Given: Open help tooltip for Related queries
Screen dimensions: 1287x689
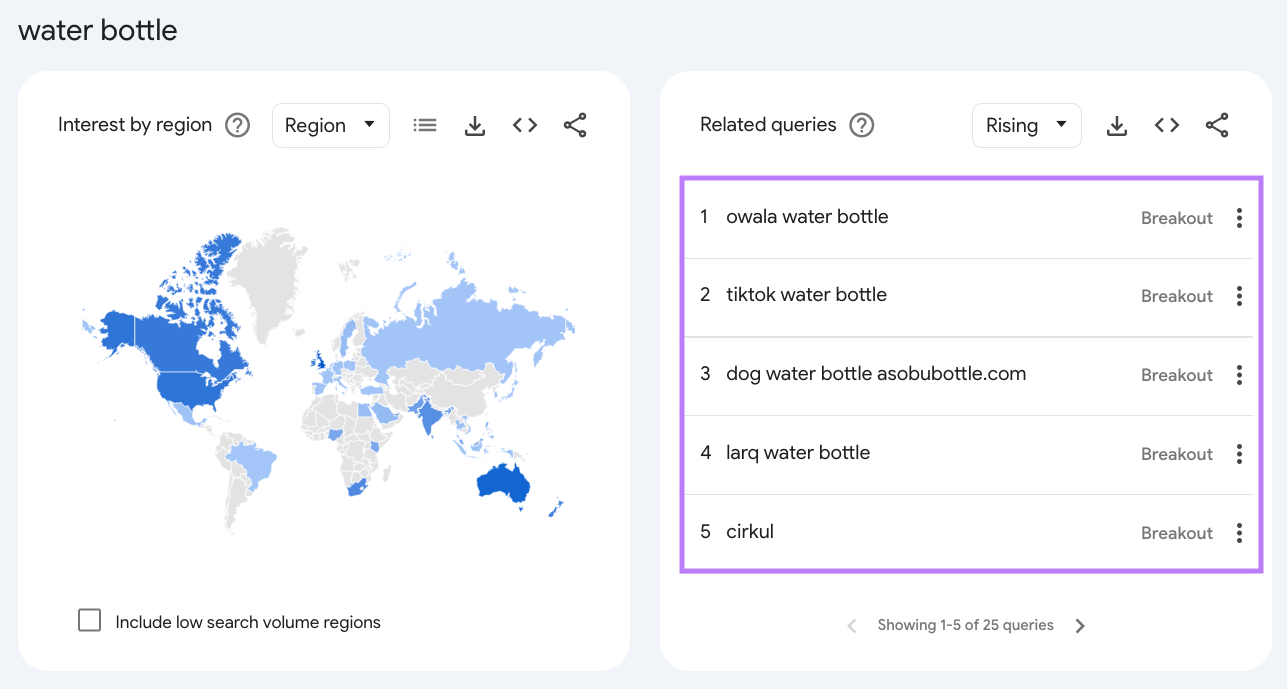Looking at the screenshot, I should pos(861,125).
